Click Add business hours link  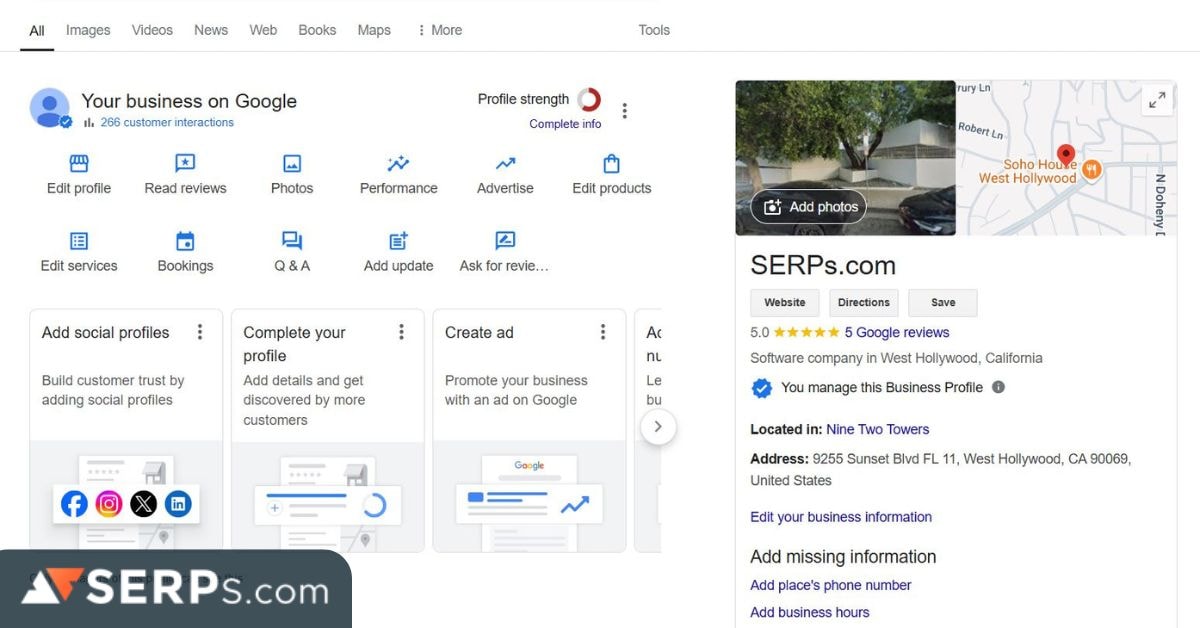(810, 612)
